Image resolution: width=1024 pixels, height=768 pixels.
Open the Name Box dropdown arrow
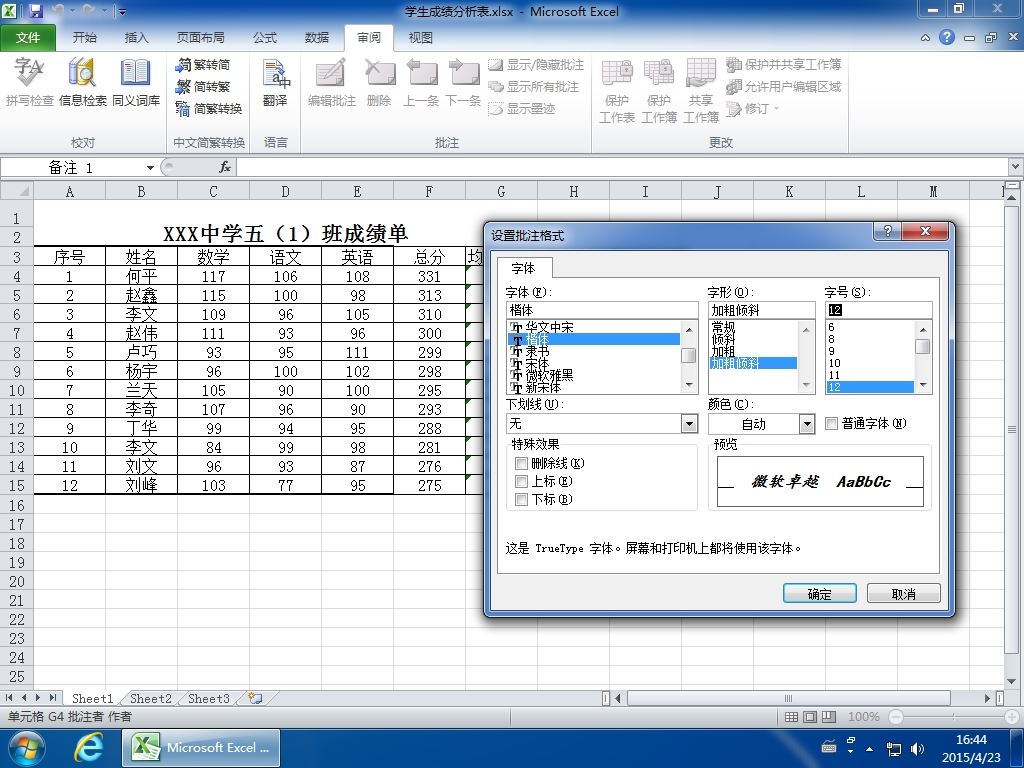pos(150,168)
